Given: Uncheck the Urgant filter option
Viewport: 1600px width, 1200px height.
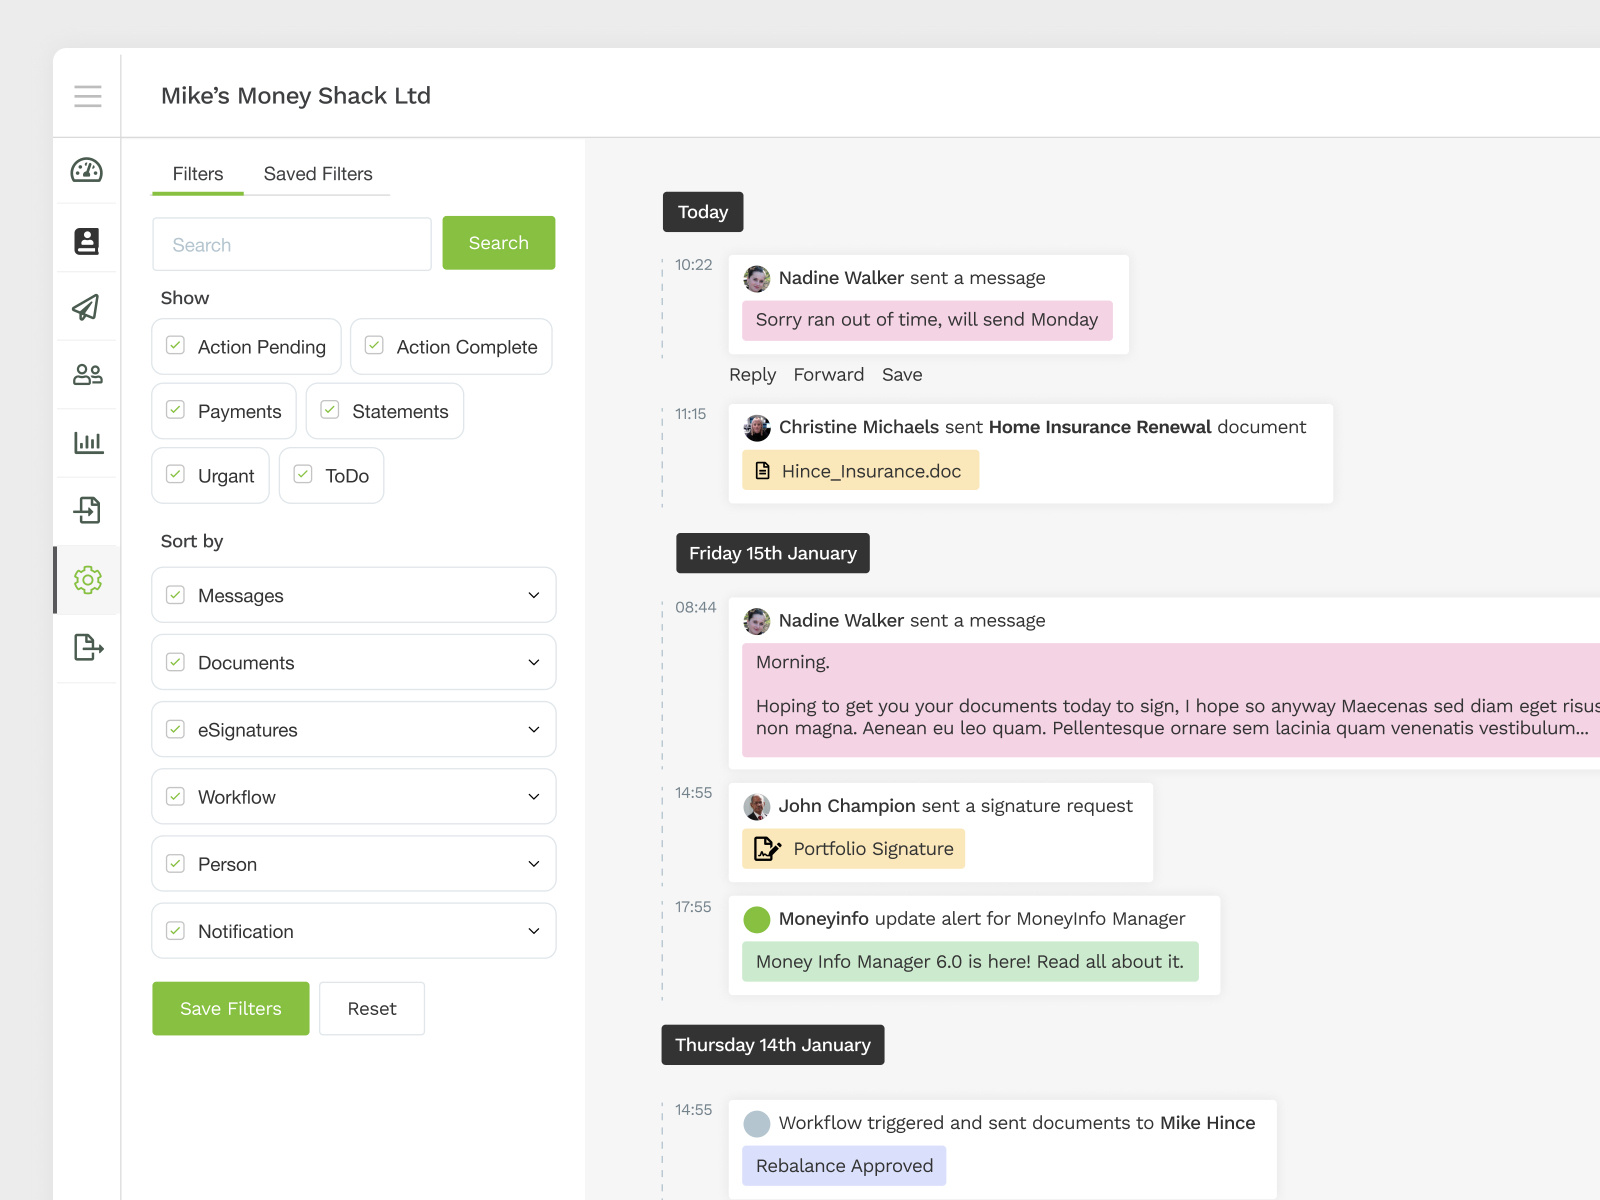Looking at the screenshot, I should (x=175, y=475).
